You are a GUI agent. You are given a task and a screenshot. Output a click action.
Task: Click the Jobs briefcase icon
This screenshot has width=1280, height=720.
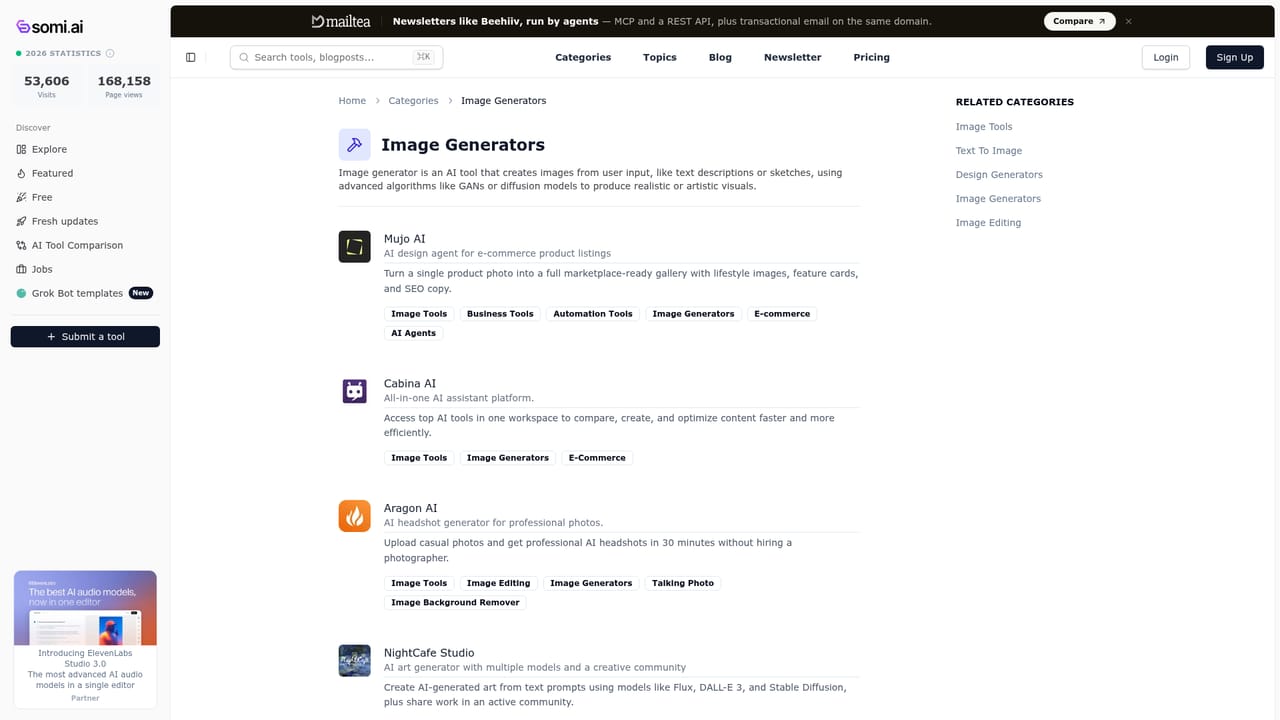tap(22, 269)
